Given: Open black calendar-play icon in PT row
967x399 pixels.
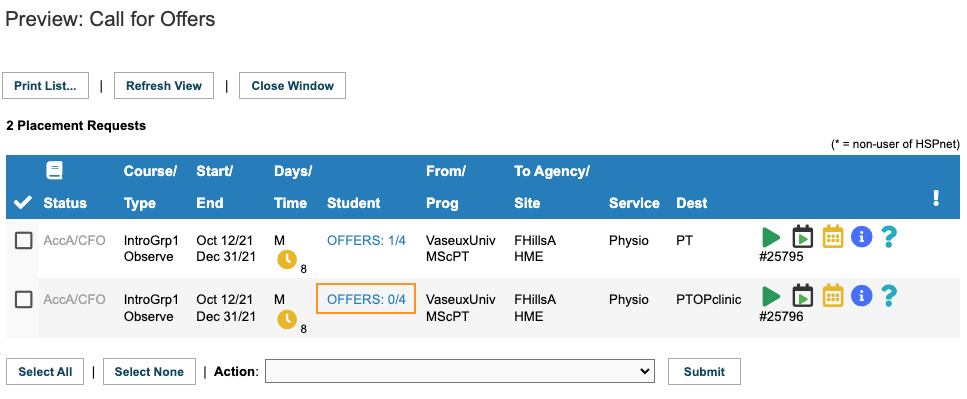Looking at the screenshot, I should coord(802,237).
